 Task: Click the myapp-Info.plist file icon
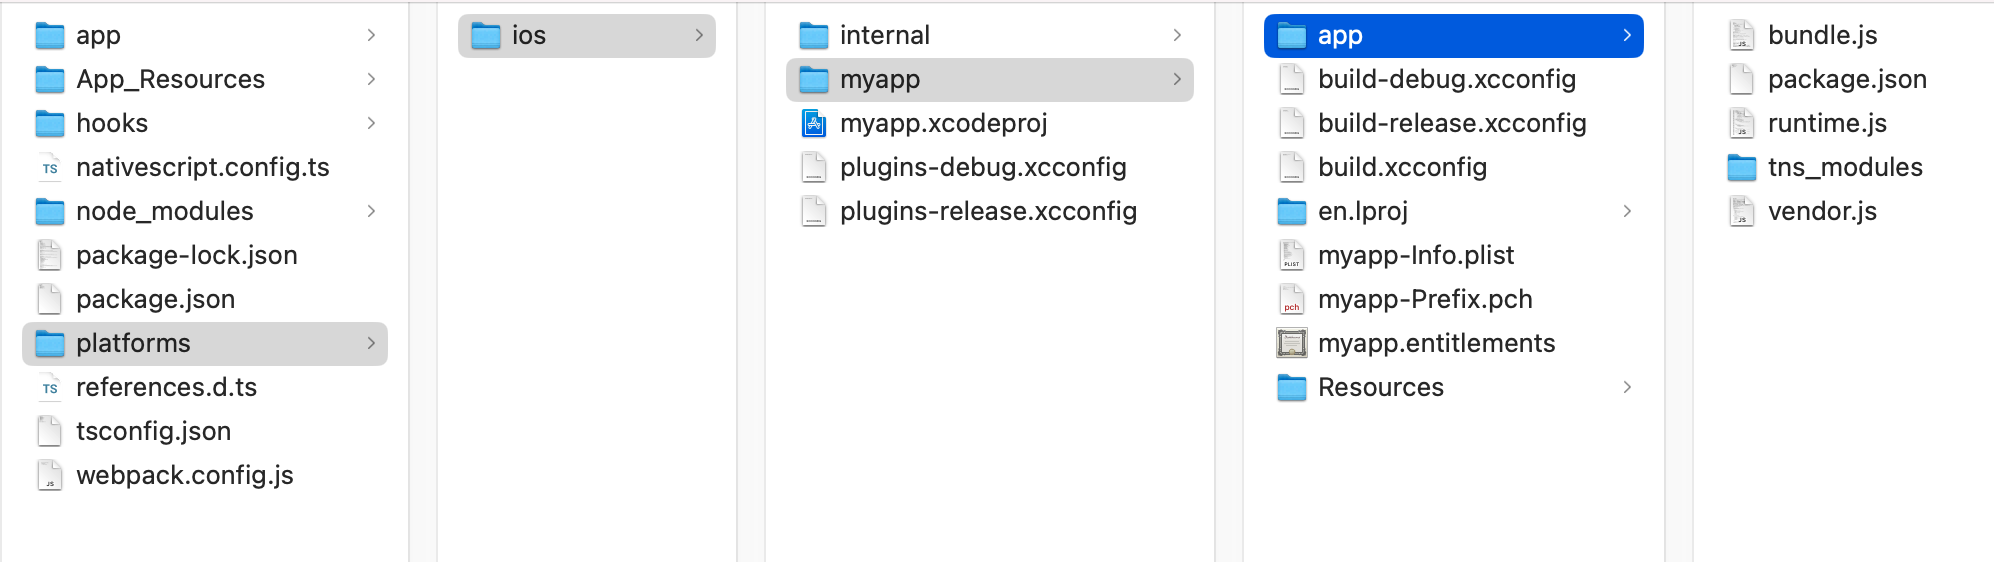(1292, 256)
